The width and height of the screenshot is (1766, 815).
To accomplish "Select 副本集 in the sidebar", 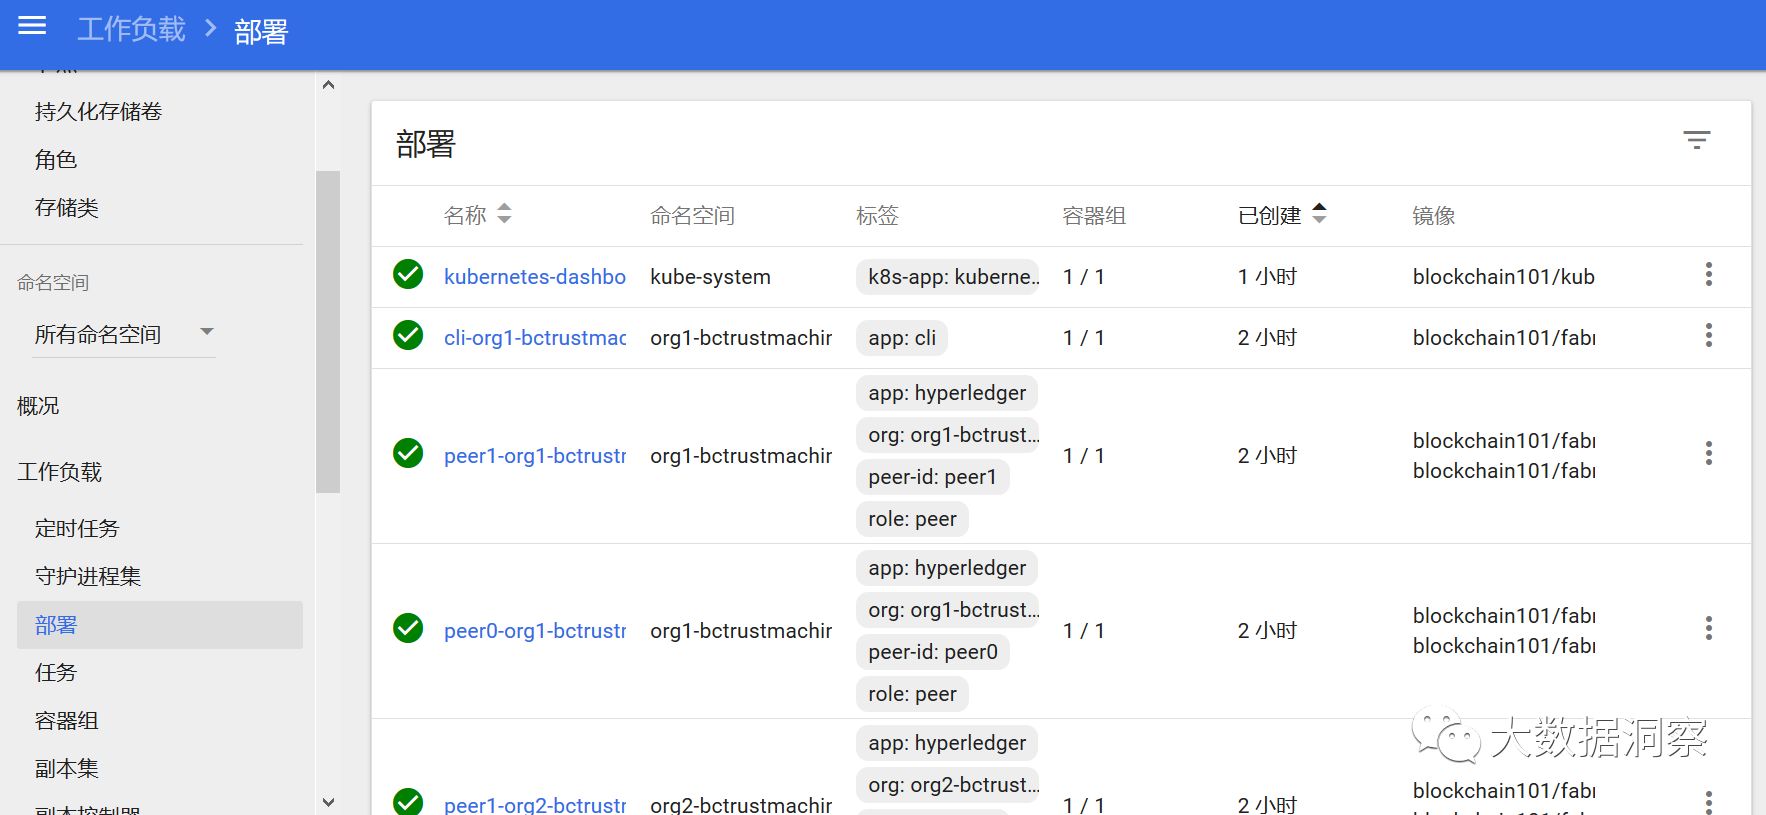I will point(67,769).
